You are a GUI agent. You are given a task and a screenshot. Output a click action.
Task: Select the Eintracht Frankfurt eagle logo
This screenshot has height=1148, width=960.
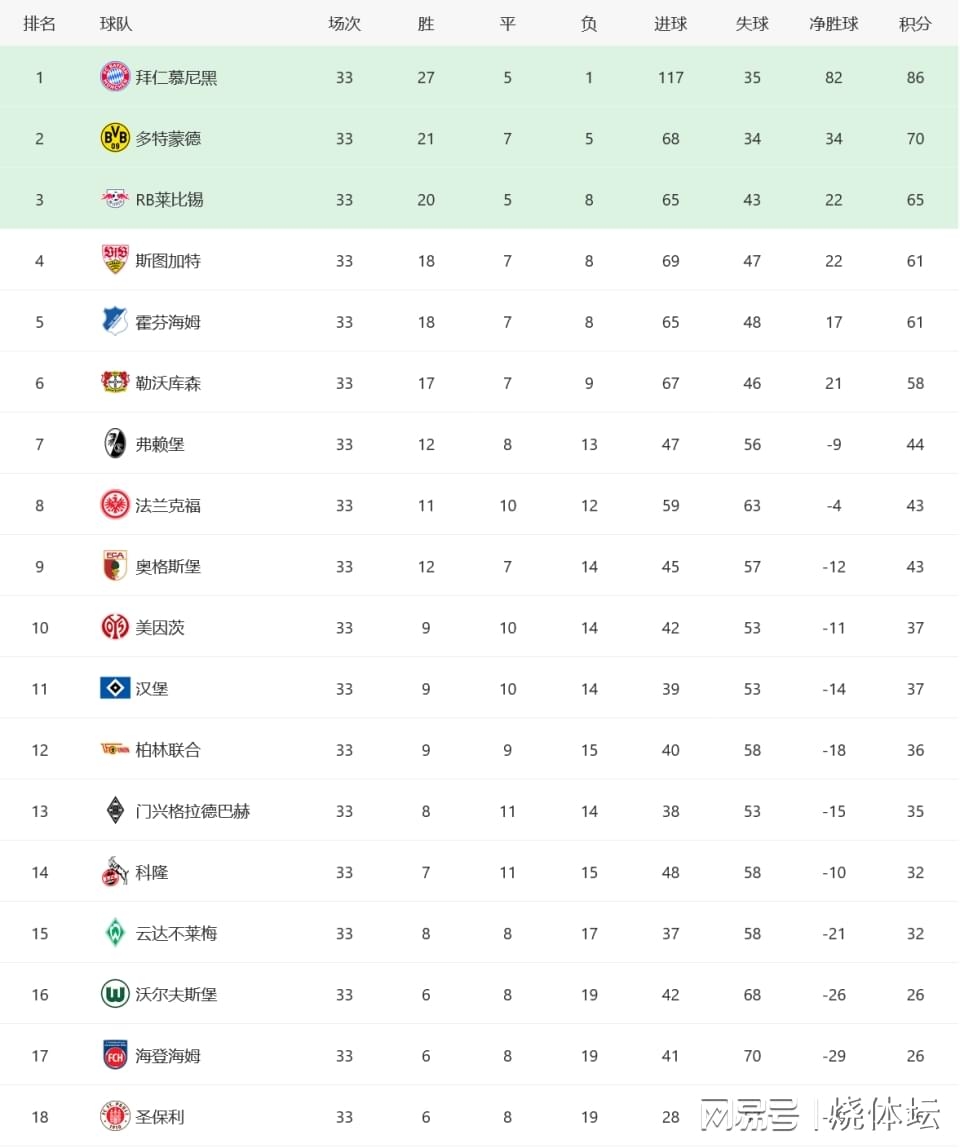(115, 504)
